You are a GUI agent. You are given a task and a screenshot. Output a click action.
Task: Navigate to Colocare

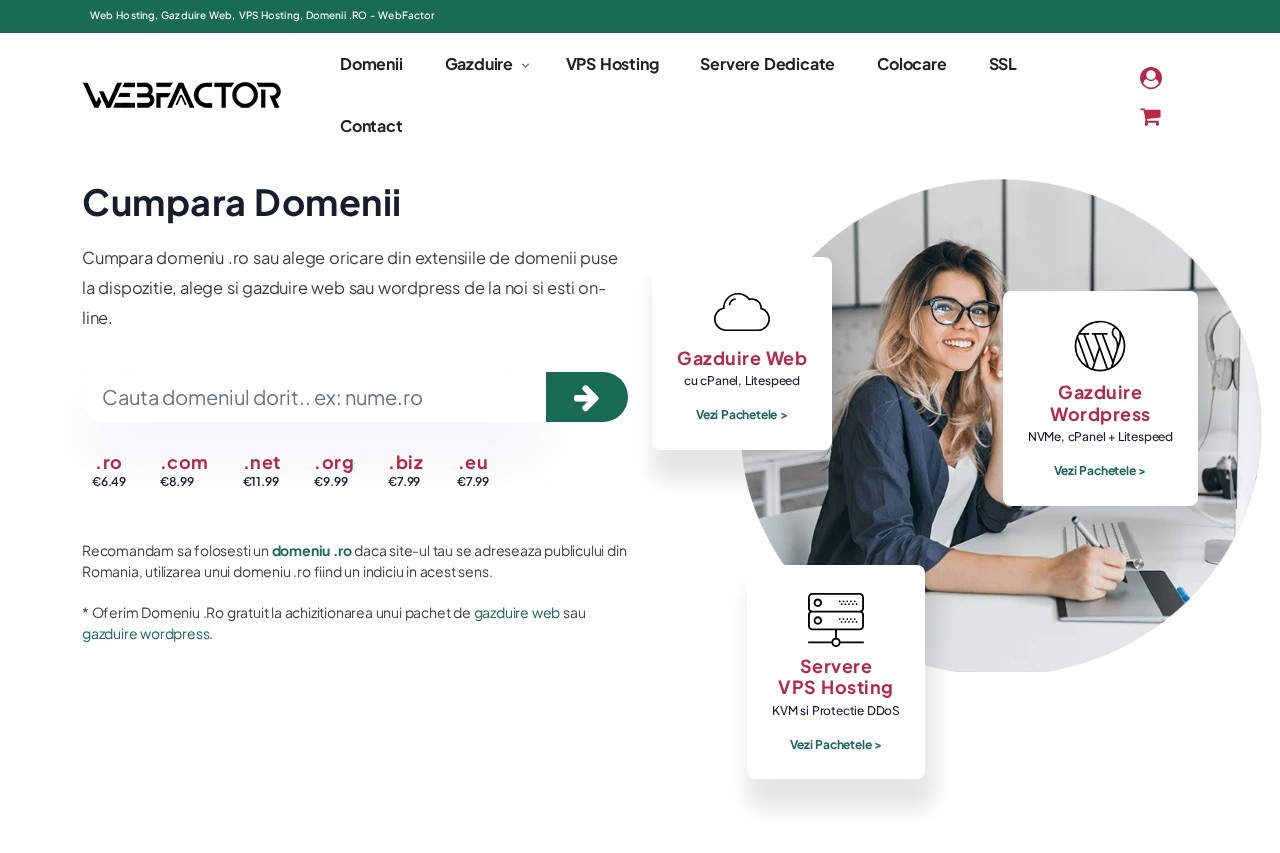click(x=911, y=64)
